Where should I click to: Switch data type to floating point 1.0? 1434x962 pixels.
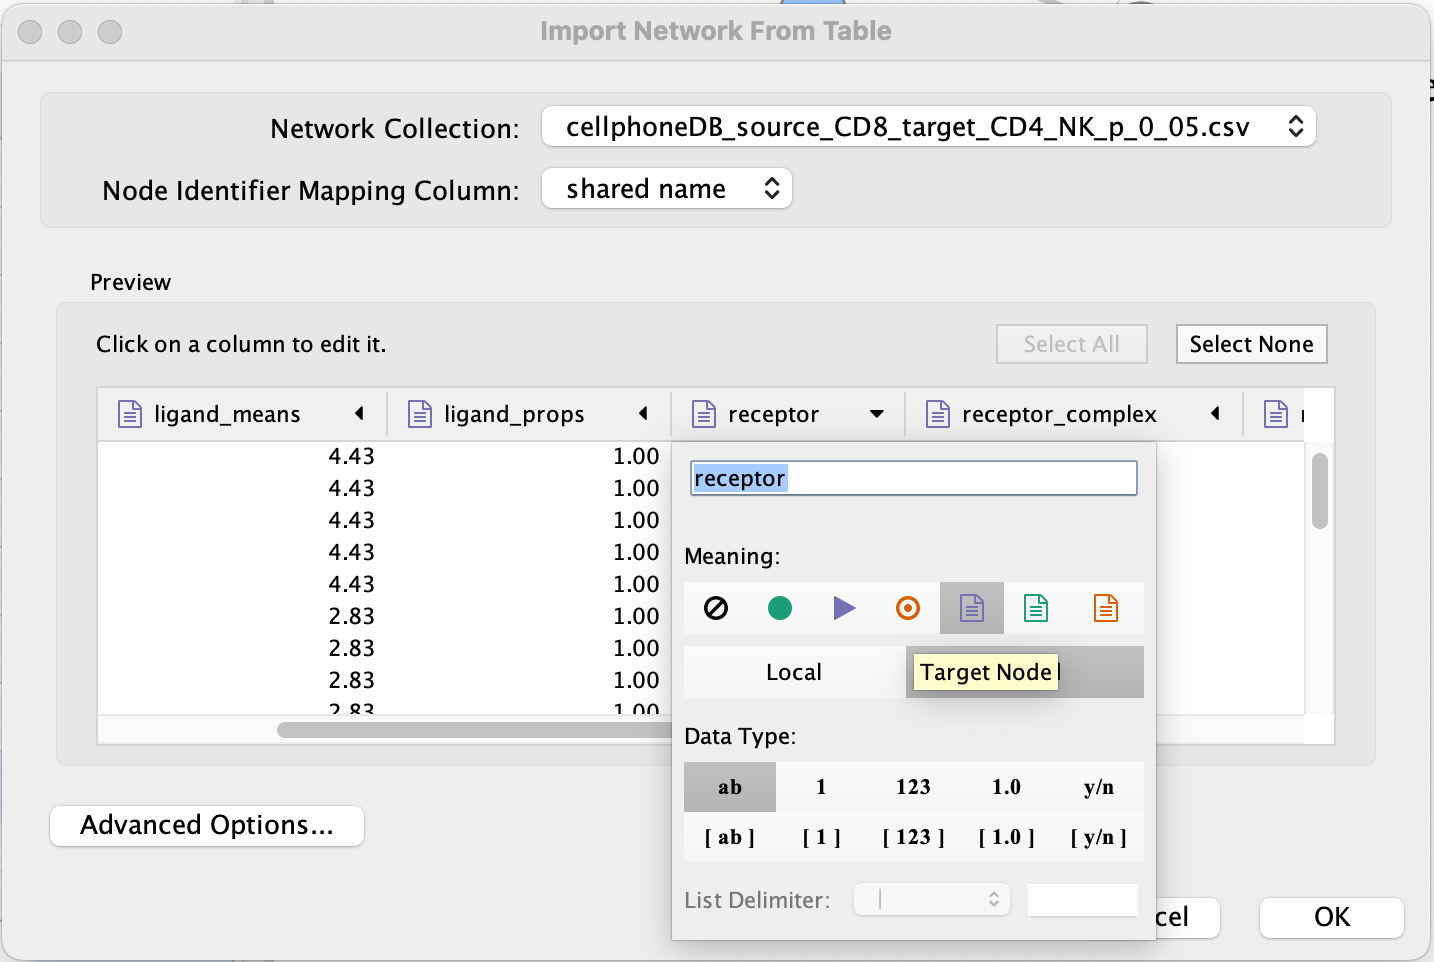[1006, 787]
